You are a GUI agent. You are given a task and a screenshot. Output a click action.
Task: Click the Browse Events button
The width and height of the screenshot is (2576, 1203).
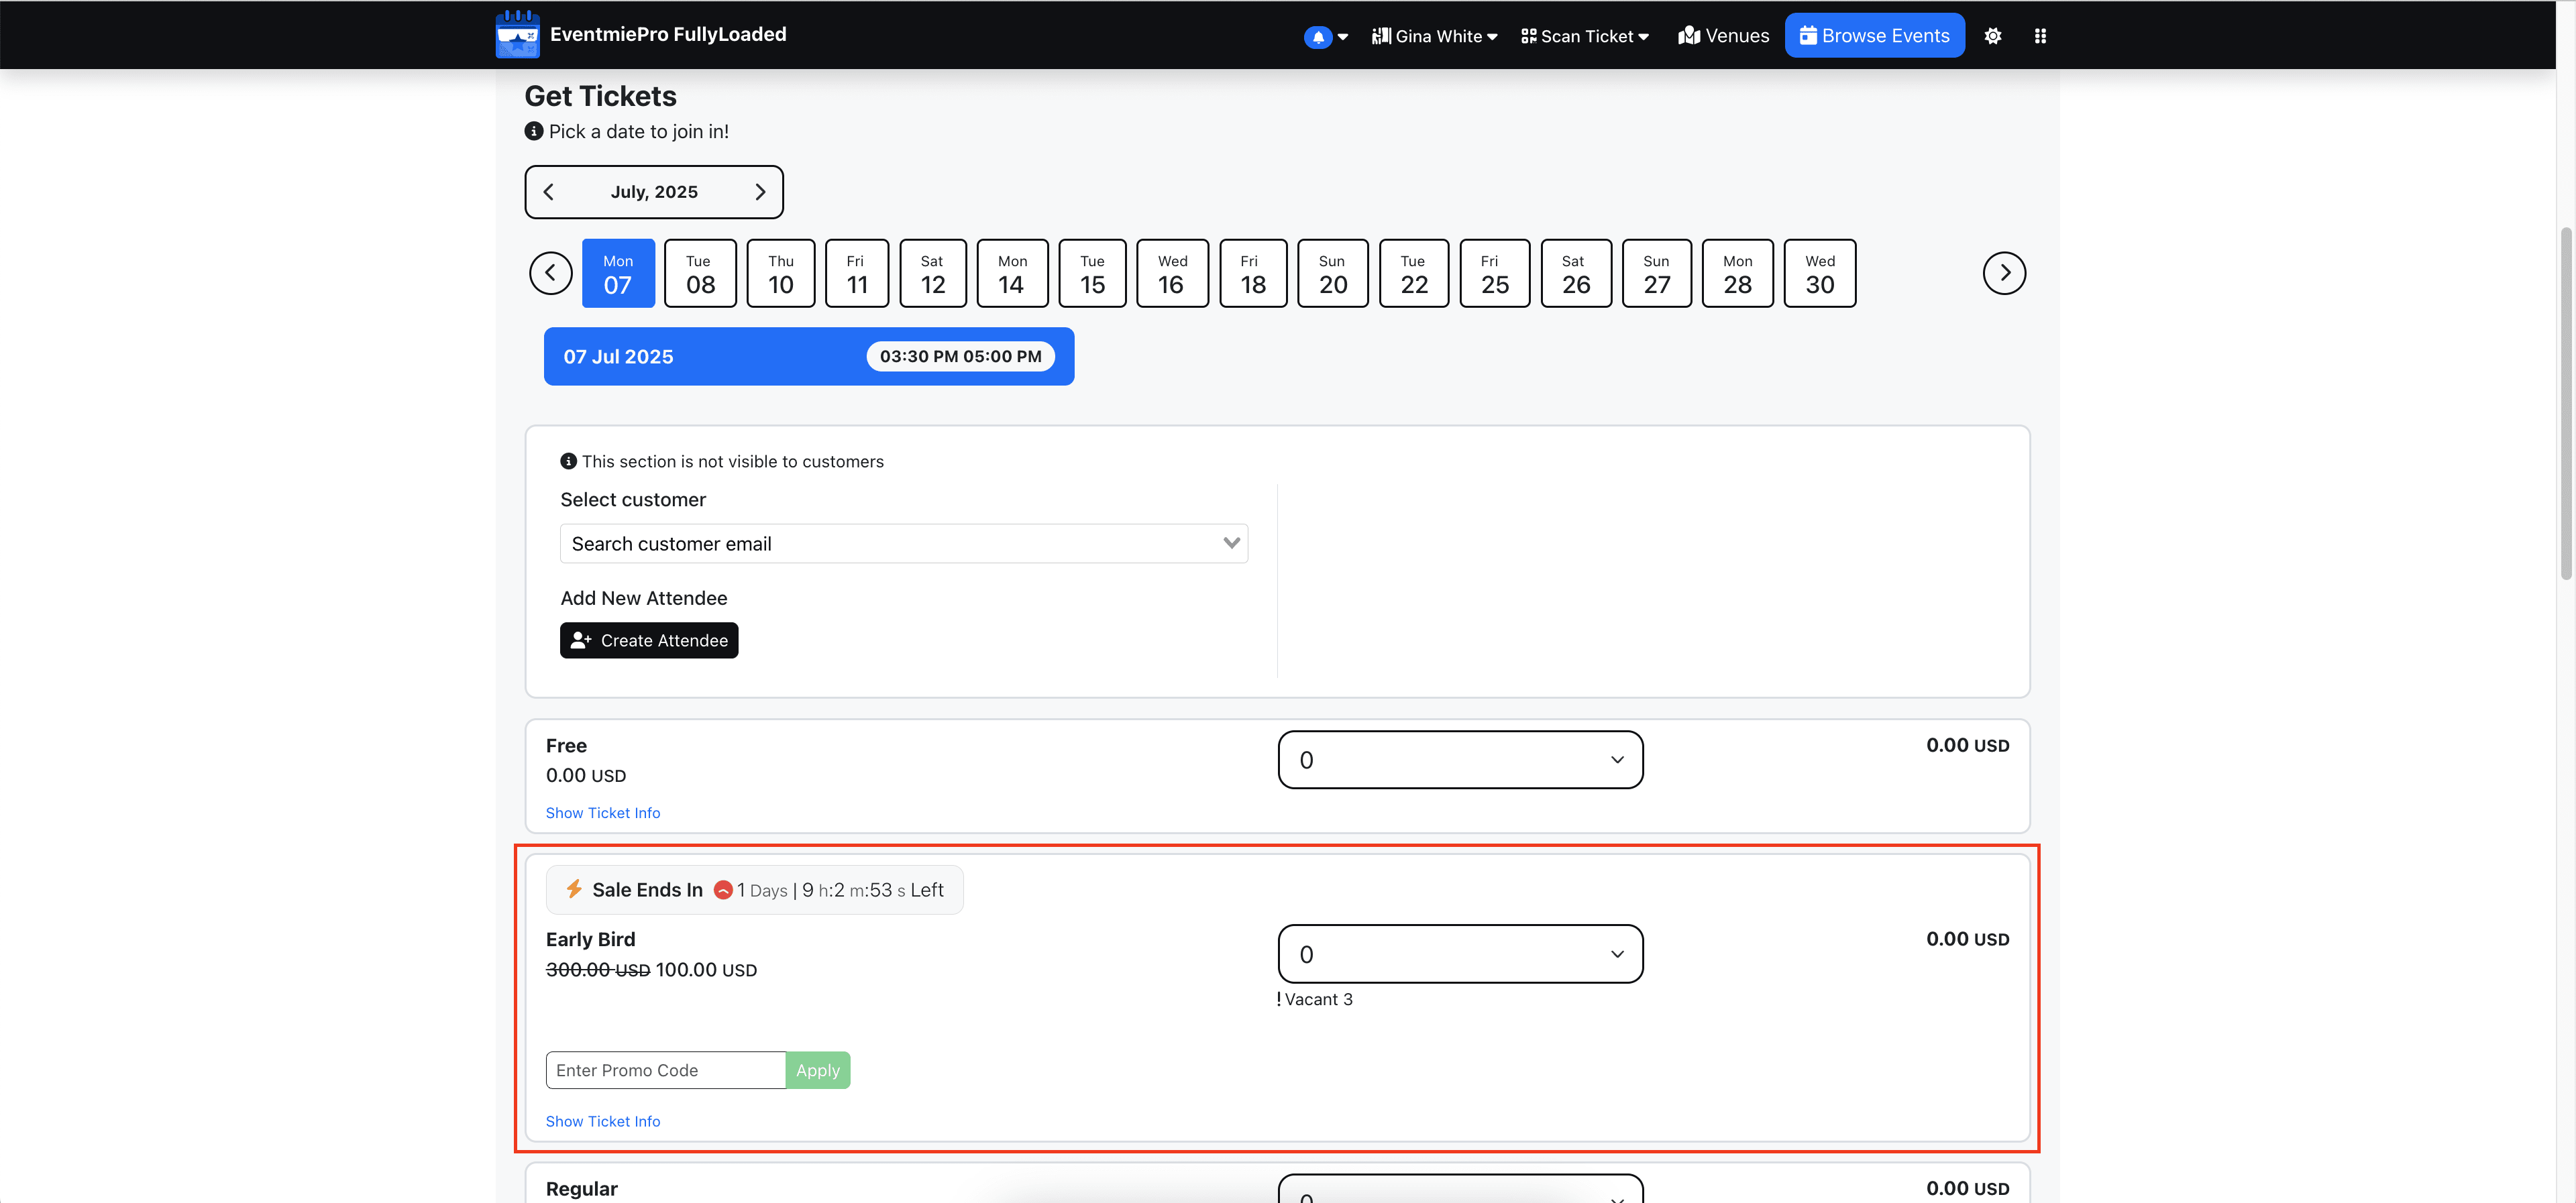1874,36
